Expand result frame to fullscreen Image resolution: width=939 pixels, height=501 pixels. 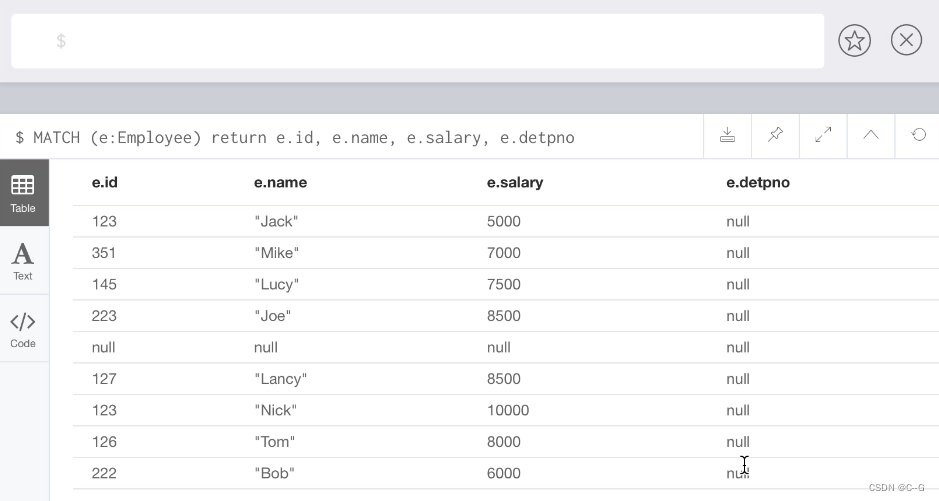pyautogui.click(x=823, y=136)
